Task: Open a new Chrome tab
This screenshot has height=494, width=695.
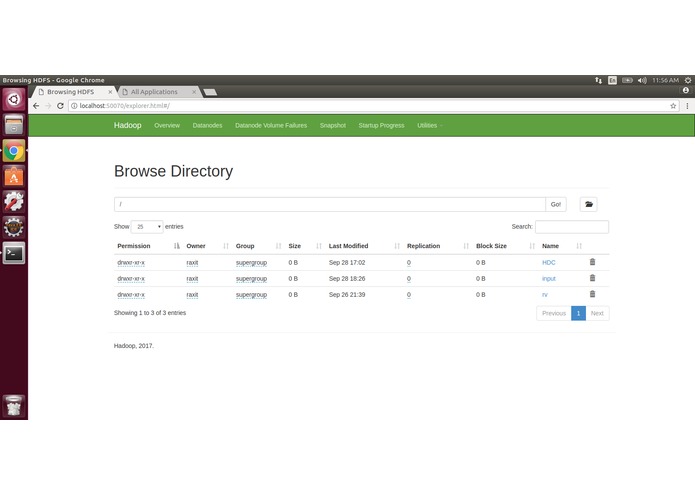Action: coord(210,92)
